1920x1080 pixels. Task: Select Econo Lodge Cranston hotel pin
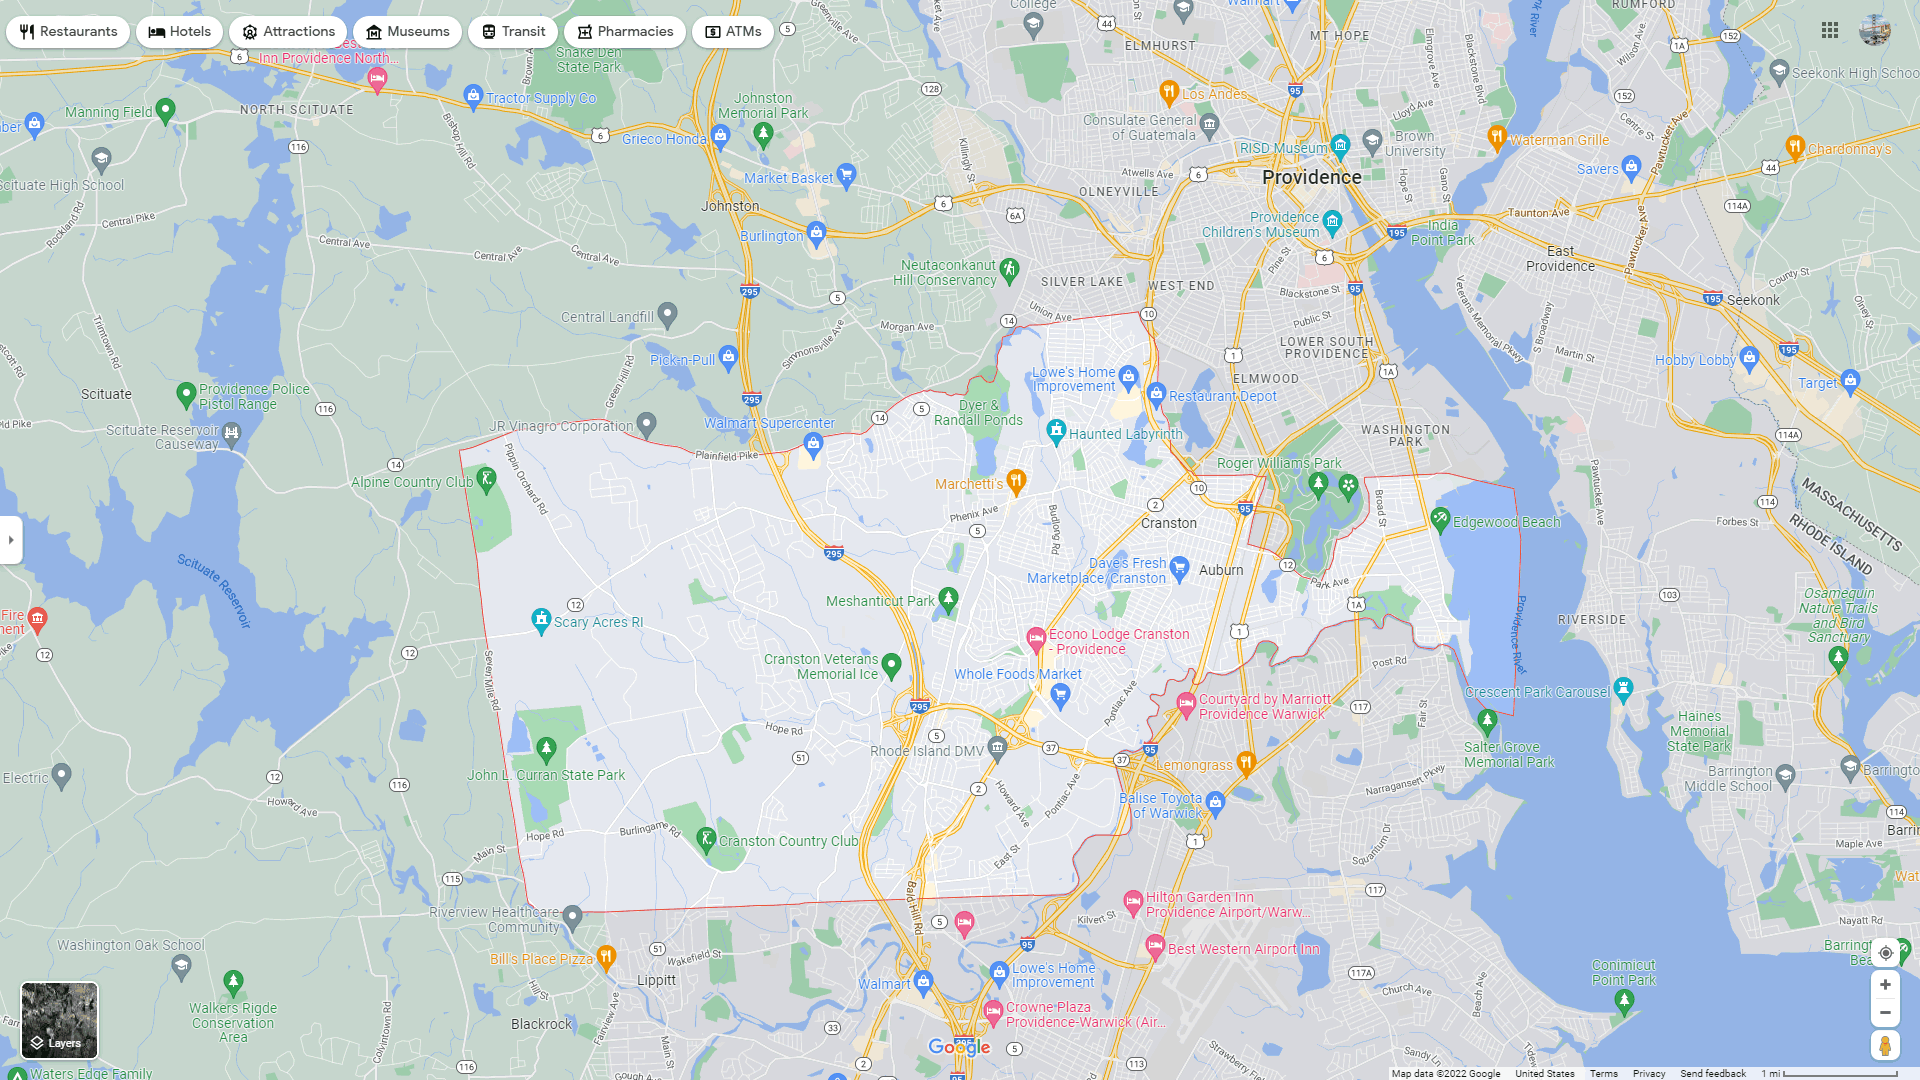[1036, 638]
